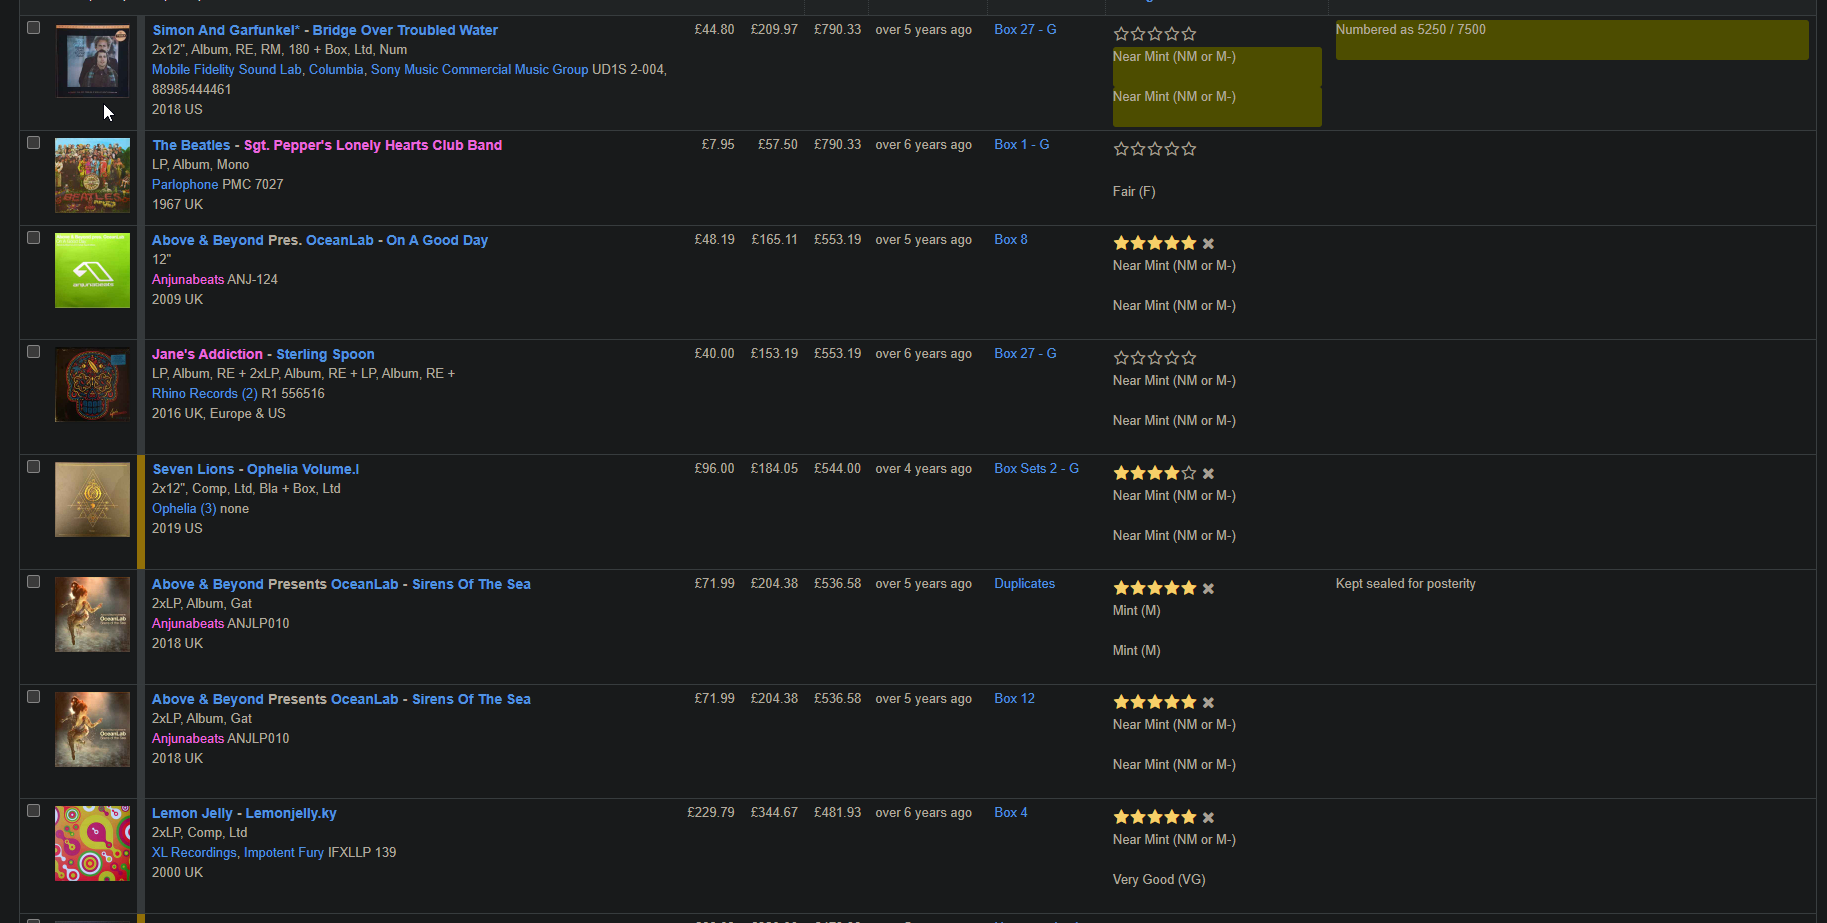Clear the rating for Ophelia Volume.I

[1208, 474]
